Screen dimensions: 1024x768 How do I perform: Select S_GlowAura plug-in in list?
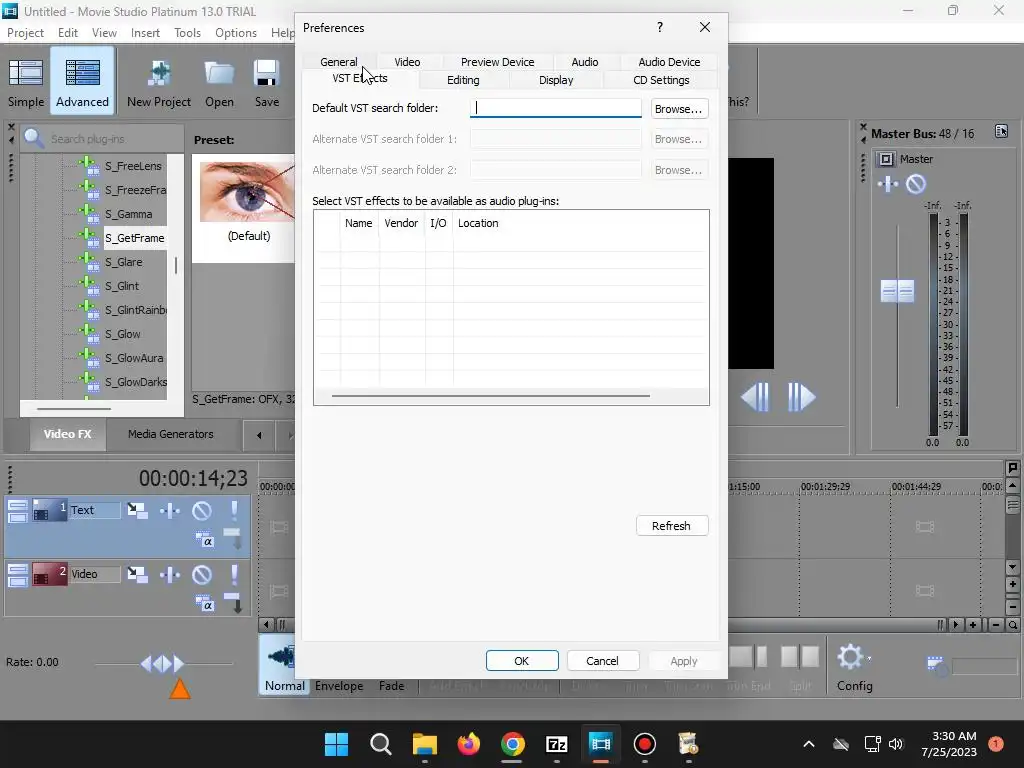(x=134, y=358)
